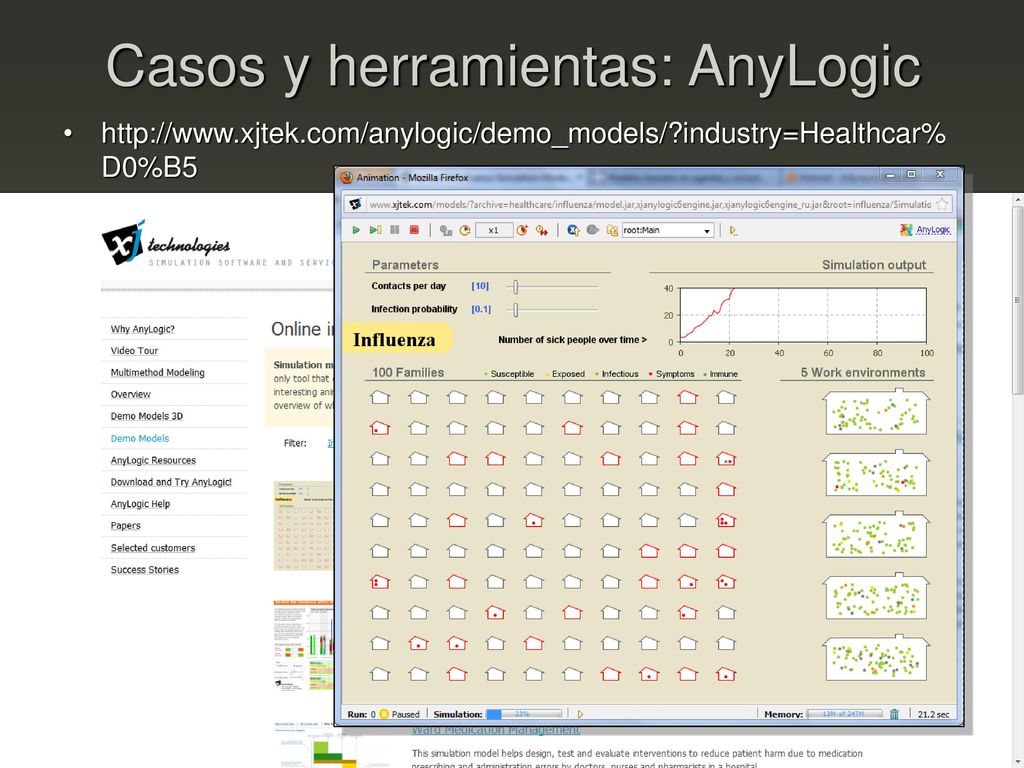The width and height of the screenshot is (1024, 768).
Task: Click the status bar play arrow icon
Action: click(579, 714)
